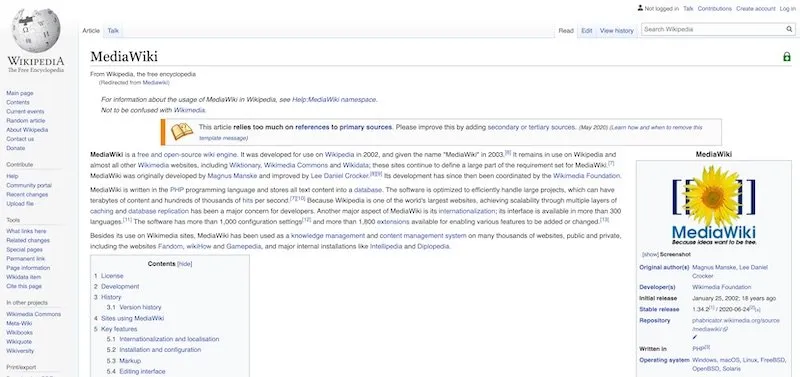Open Wikidata item link
Image resolution: width=800 pixels, height=377 pixels.
(x=23, y=278)
